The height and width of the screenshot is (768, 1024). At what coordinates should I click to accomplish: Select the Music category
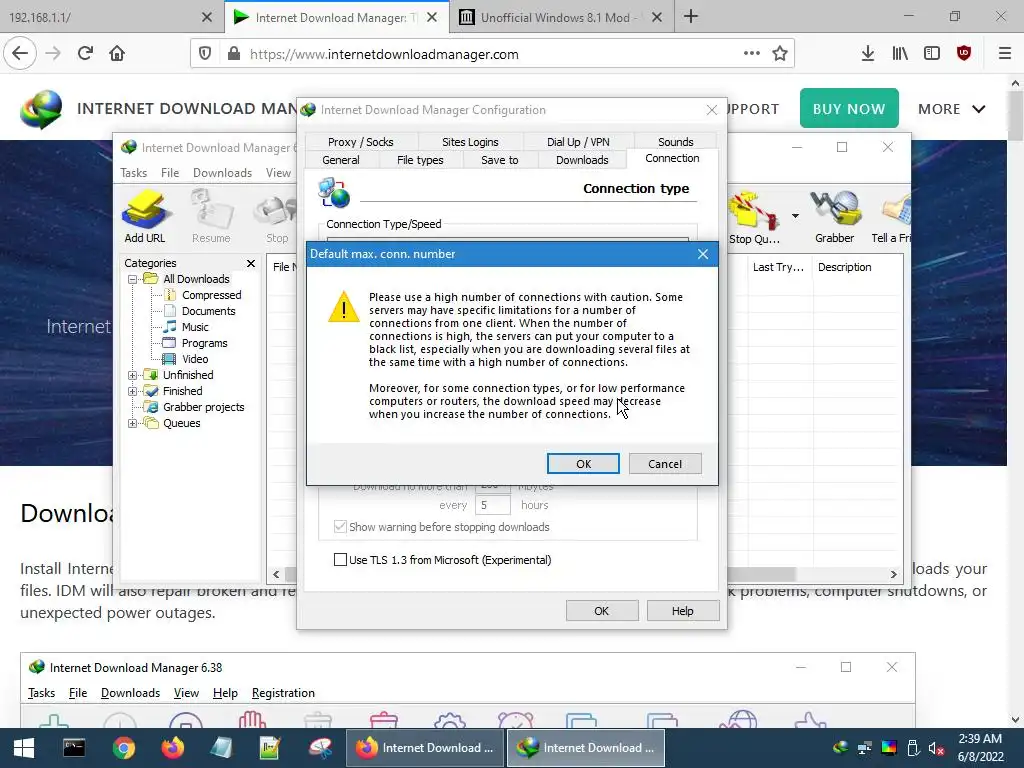point(195,327)
